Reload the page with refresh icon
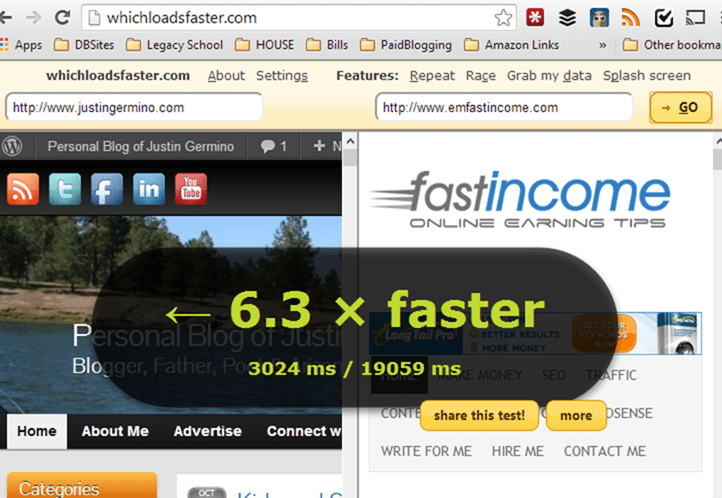Screen dimensions: 722x498 [62, 17]
